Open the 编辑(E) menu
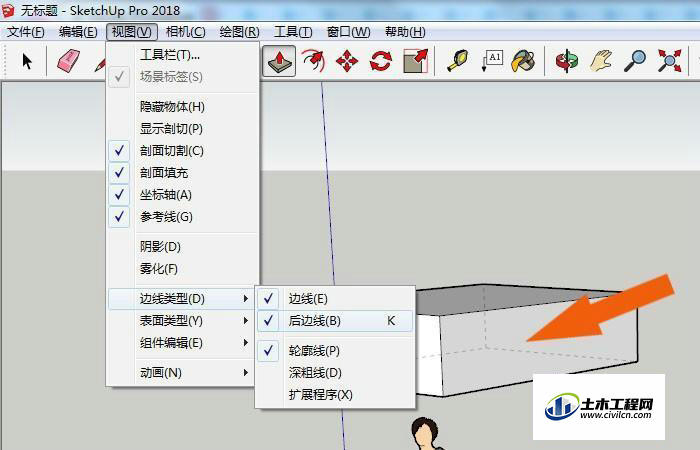700x450 pixels. (78, 32)
